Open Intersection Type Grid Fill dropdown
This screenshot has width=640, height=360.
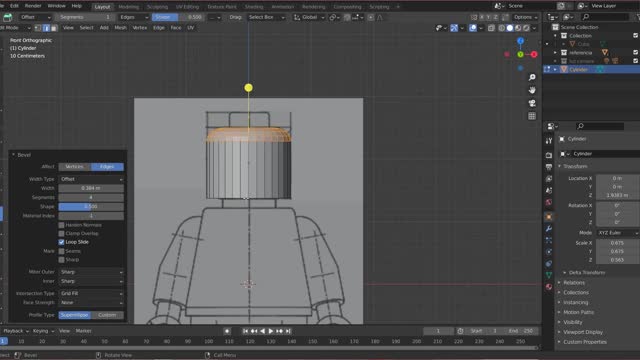[x=91, y=293]
